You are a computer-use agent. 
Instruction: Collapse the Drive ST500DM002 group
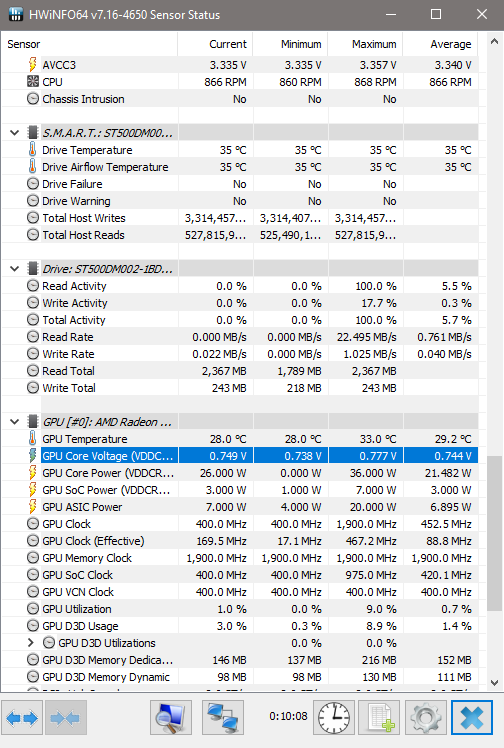(x=14, y=269)
